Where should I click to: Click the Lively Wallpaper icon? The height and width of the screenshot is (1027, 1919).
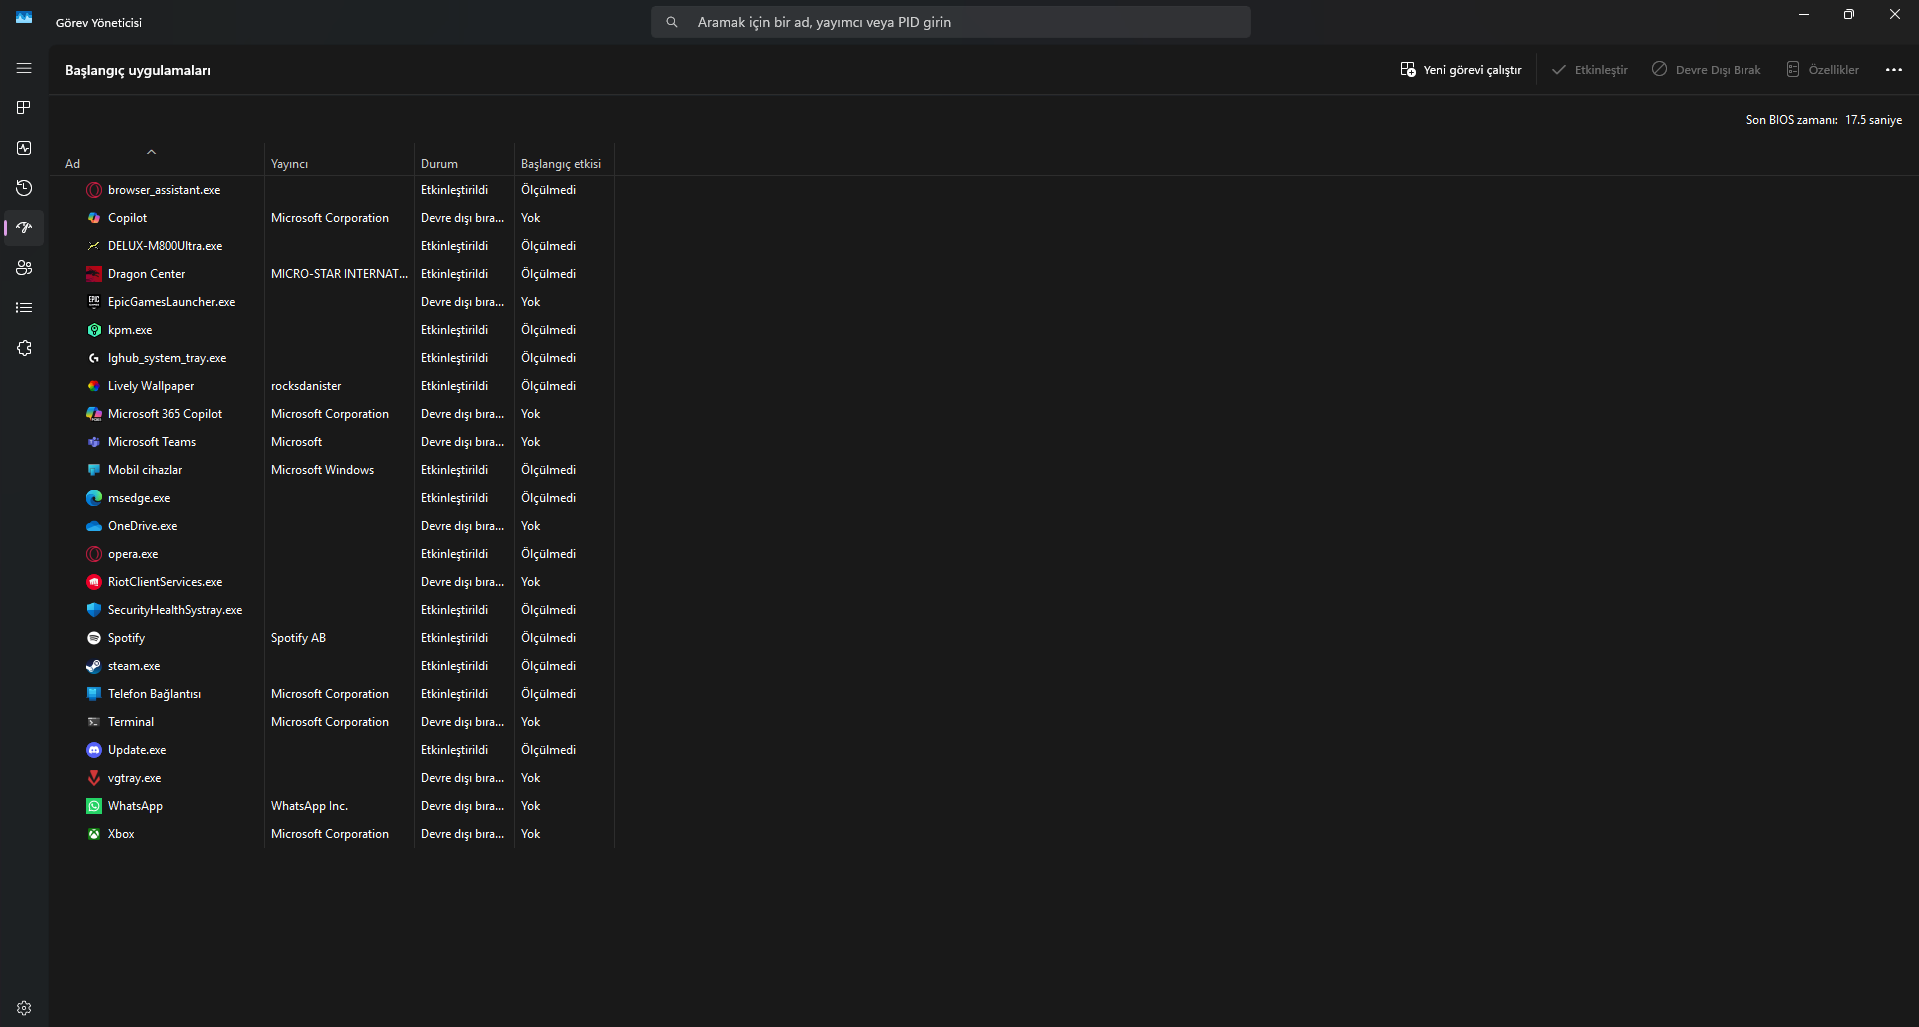click(x=94, y=386)
